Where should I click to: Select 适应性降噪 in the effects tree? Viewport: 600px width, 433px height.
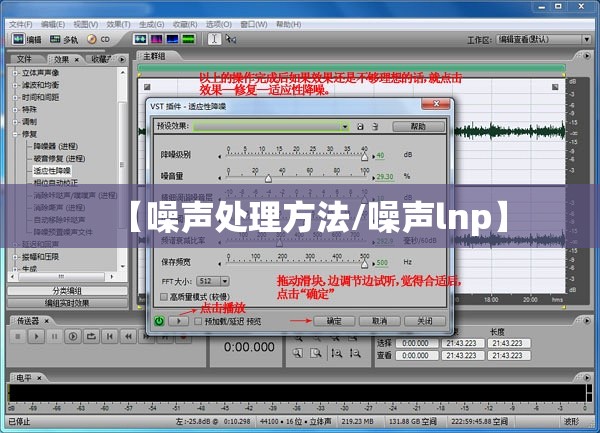[x=52, y=171]
